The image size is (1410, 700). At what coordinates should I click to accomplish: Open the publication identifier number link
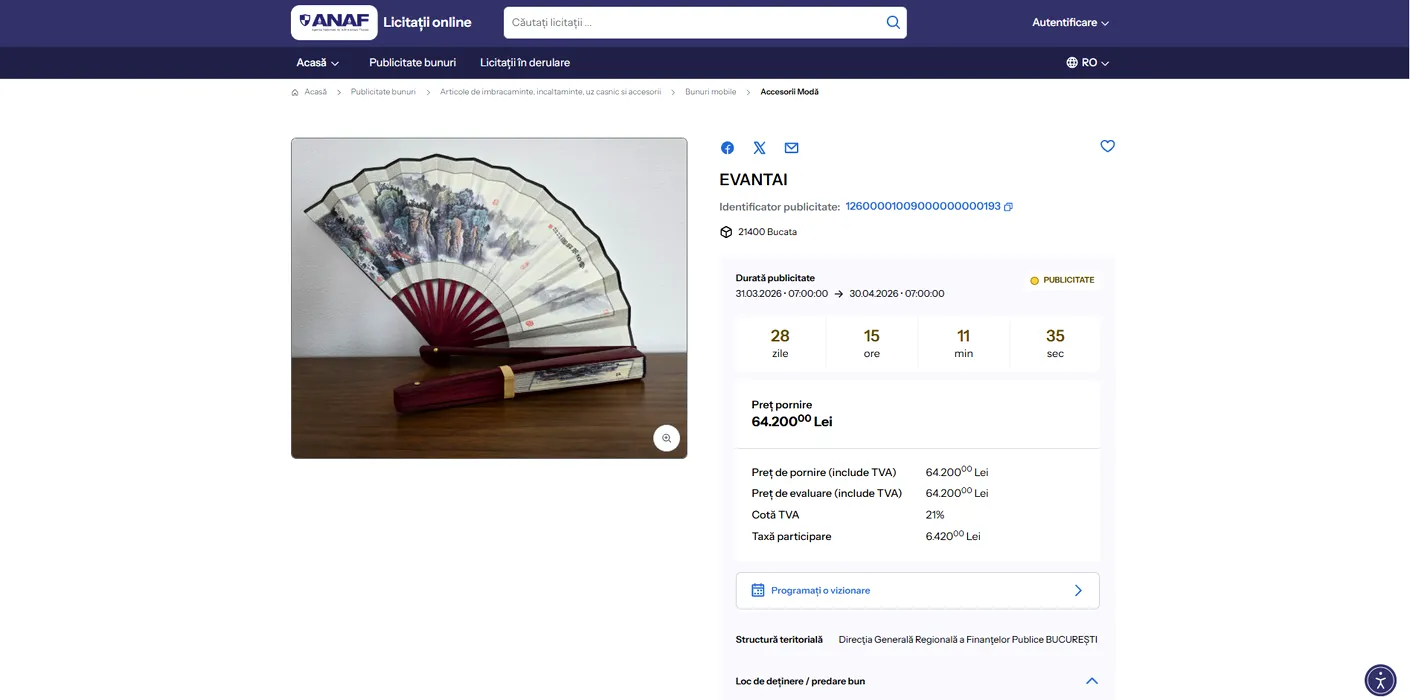click(x=922, y=206)
